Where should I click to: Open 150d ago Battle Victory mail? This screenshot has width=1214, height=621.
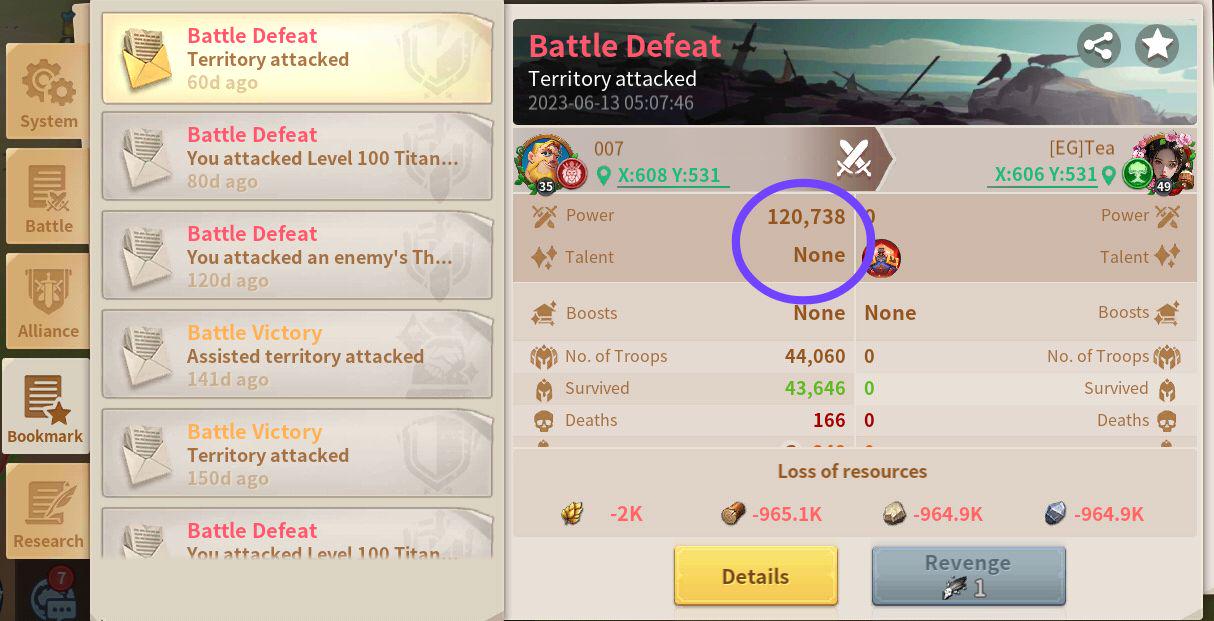[297, 454]
